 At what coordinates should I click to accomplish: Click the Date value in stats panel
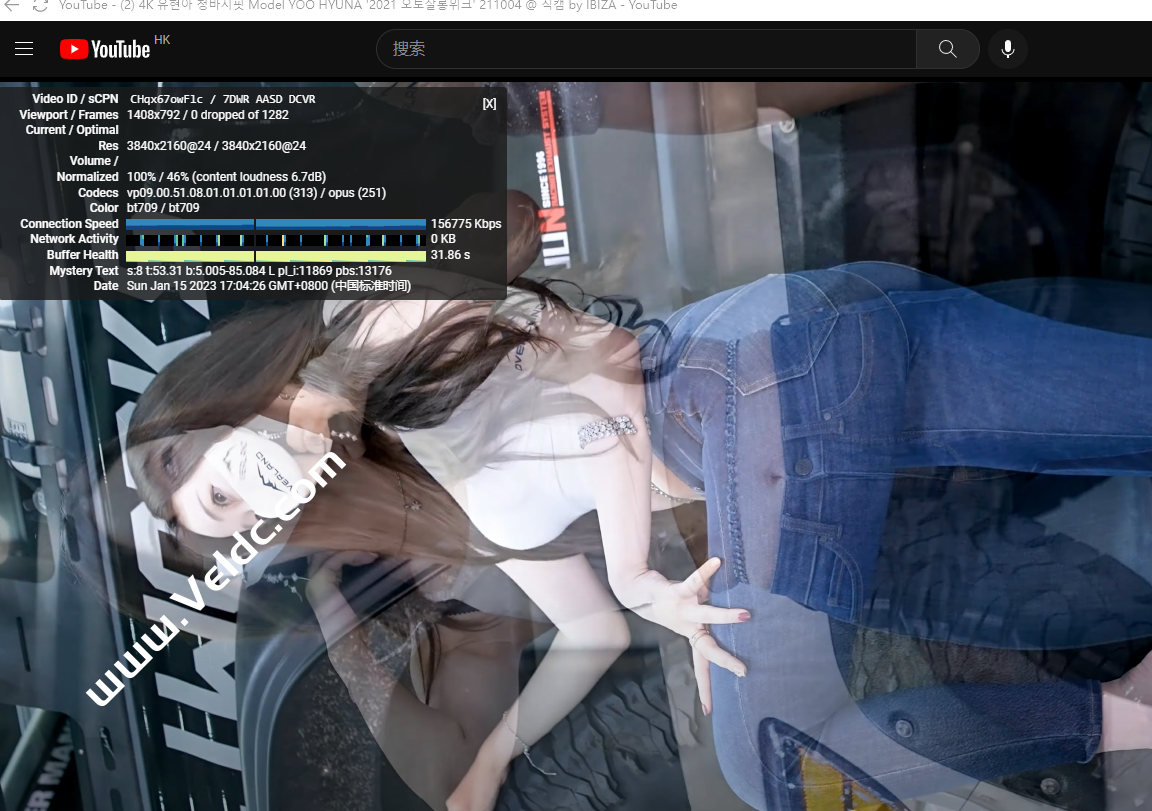point(268,286)
